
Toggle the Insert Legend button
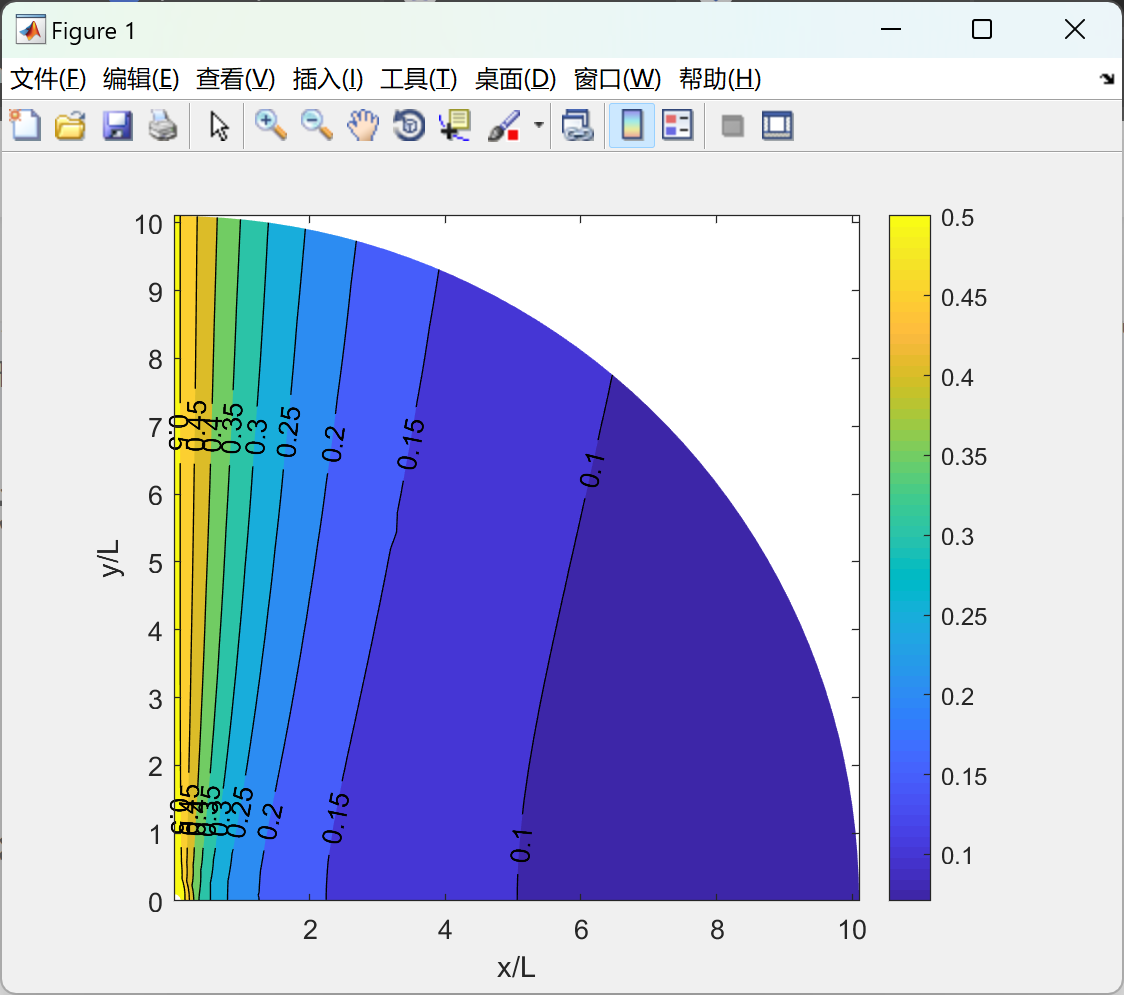[677, 125]
